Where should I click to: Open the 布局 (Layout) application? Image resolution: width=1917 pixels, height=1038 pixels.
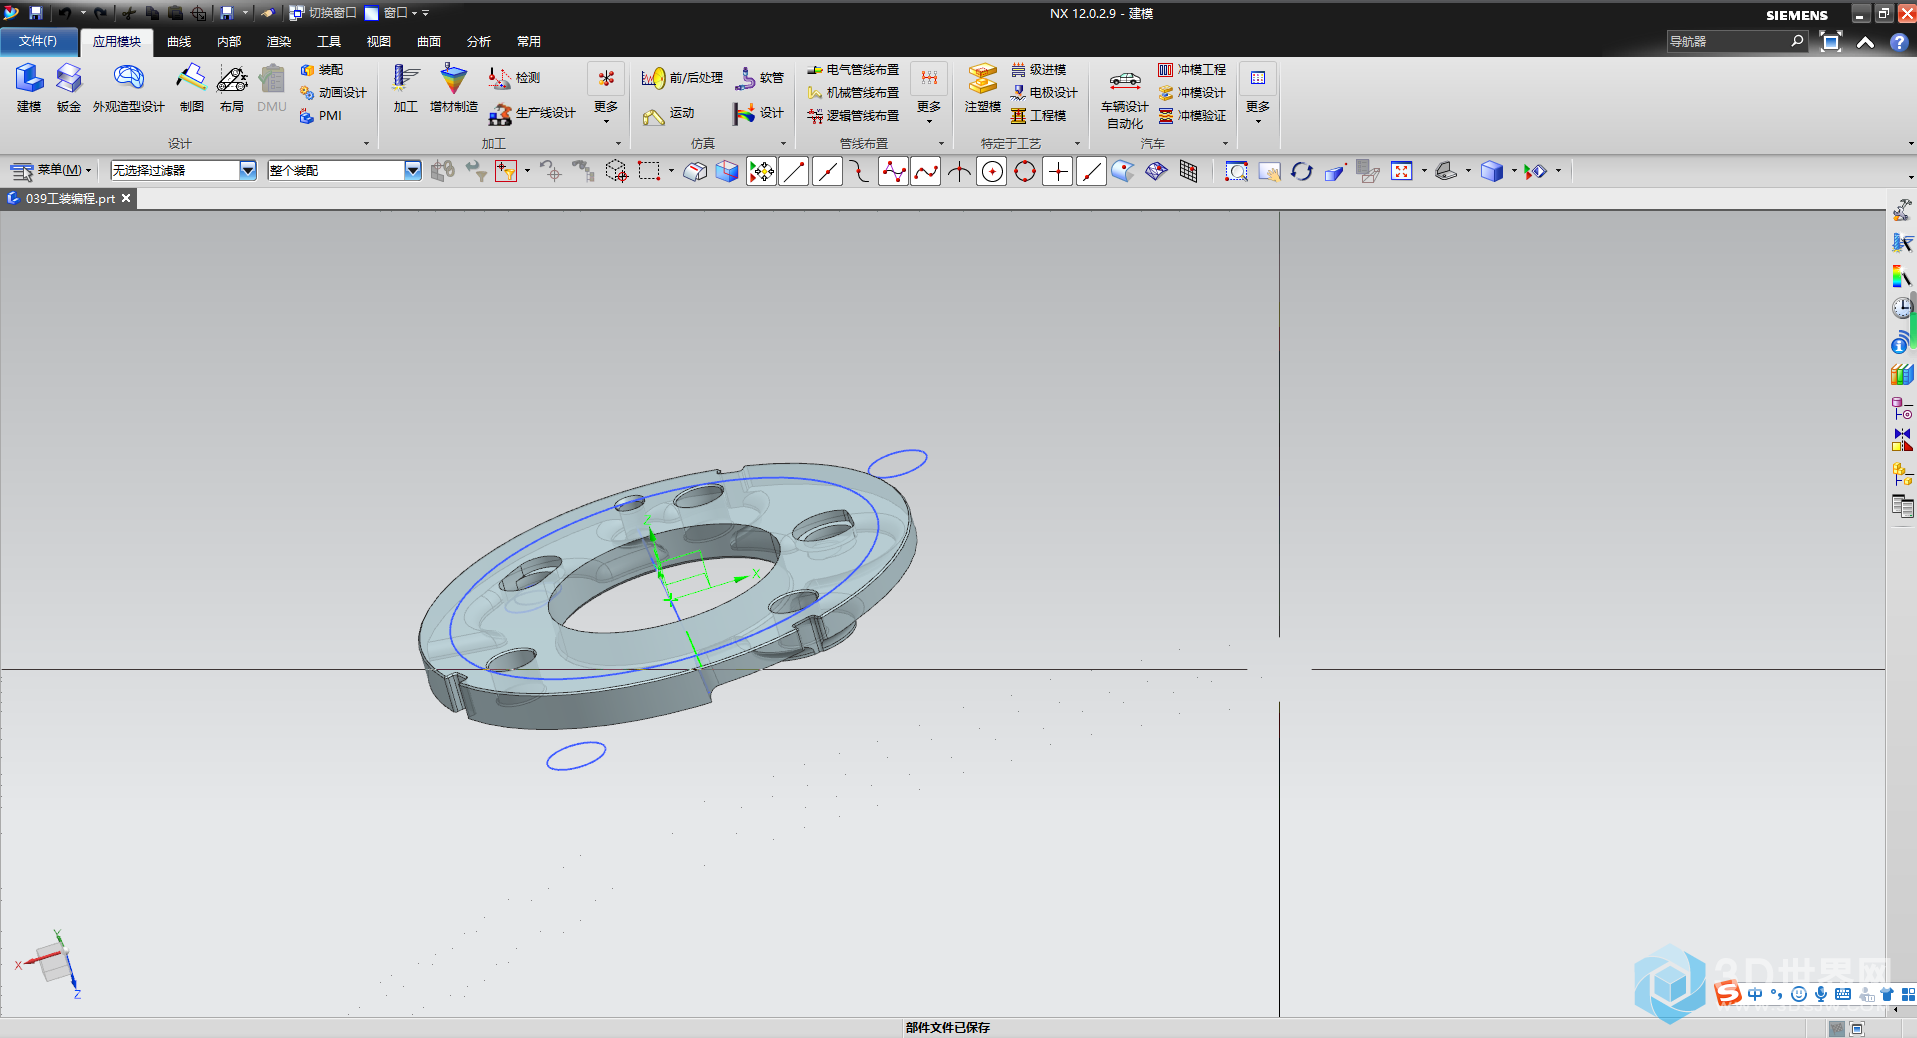tap(232, 88)
